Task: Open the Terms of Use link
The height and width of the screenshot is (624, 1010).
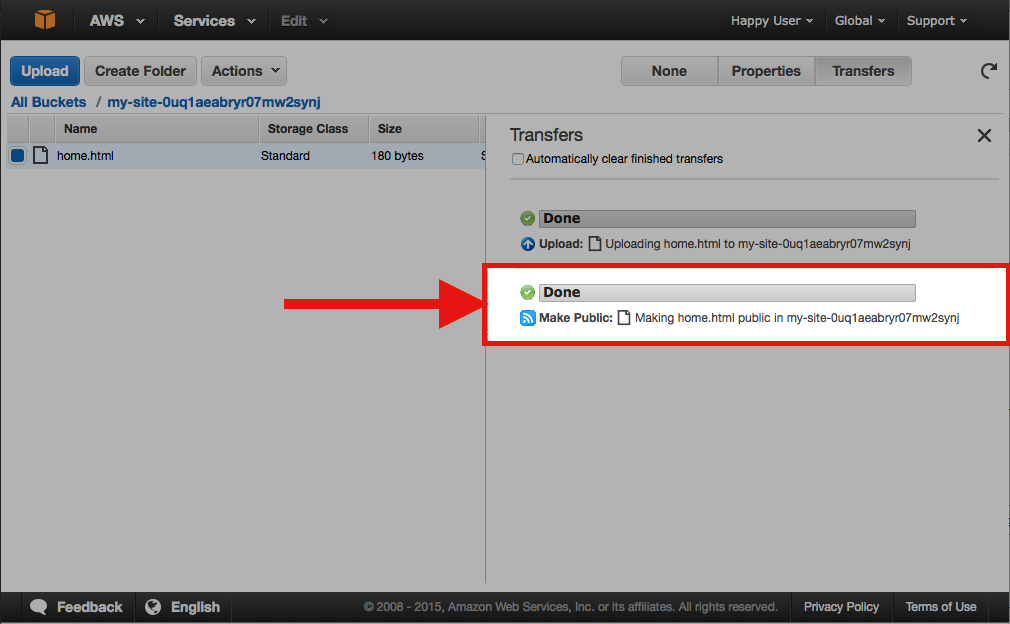Action: [940, 607]
